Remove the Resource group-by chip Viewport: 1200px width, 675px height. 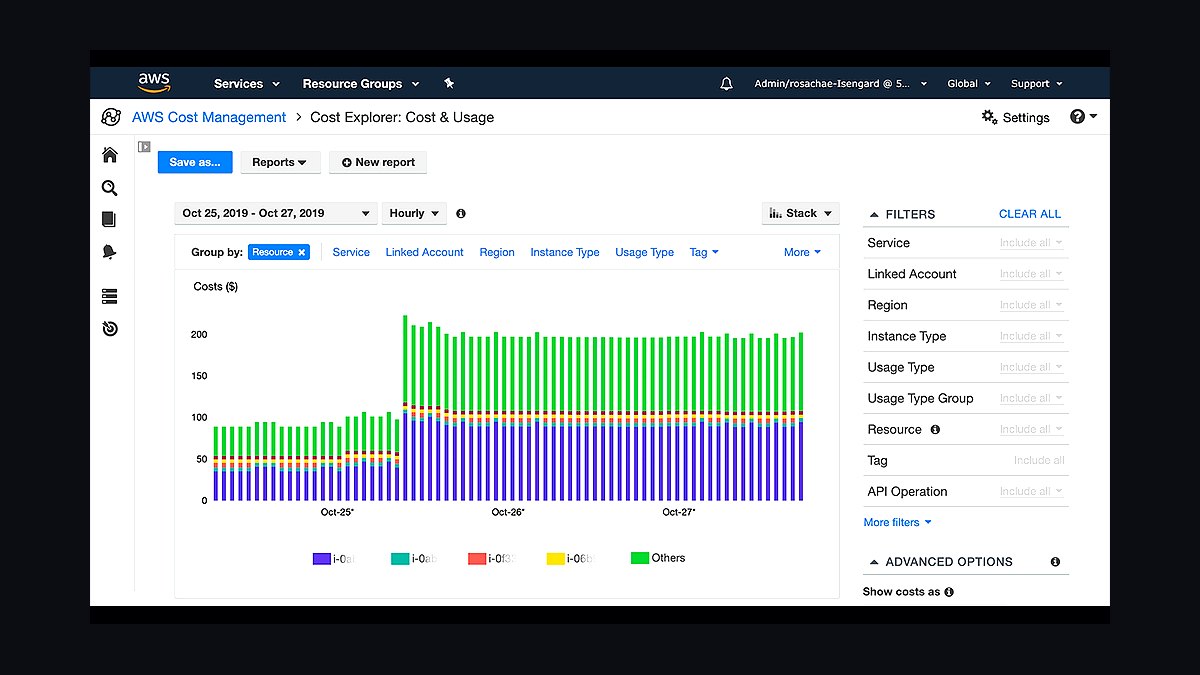tap(302, 252)
